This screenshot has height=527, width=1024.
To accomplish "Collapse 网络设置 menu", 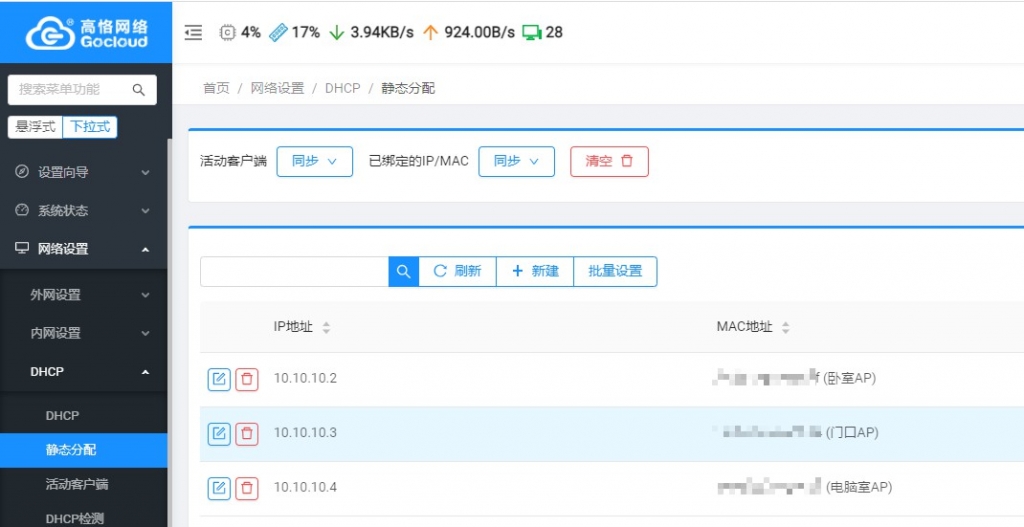I will coord(84,249).
